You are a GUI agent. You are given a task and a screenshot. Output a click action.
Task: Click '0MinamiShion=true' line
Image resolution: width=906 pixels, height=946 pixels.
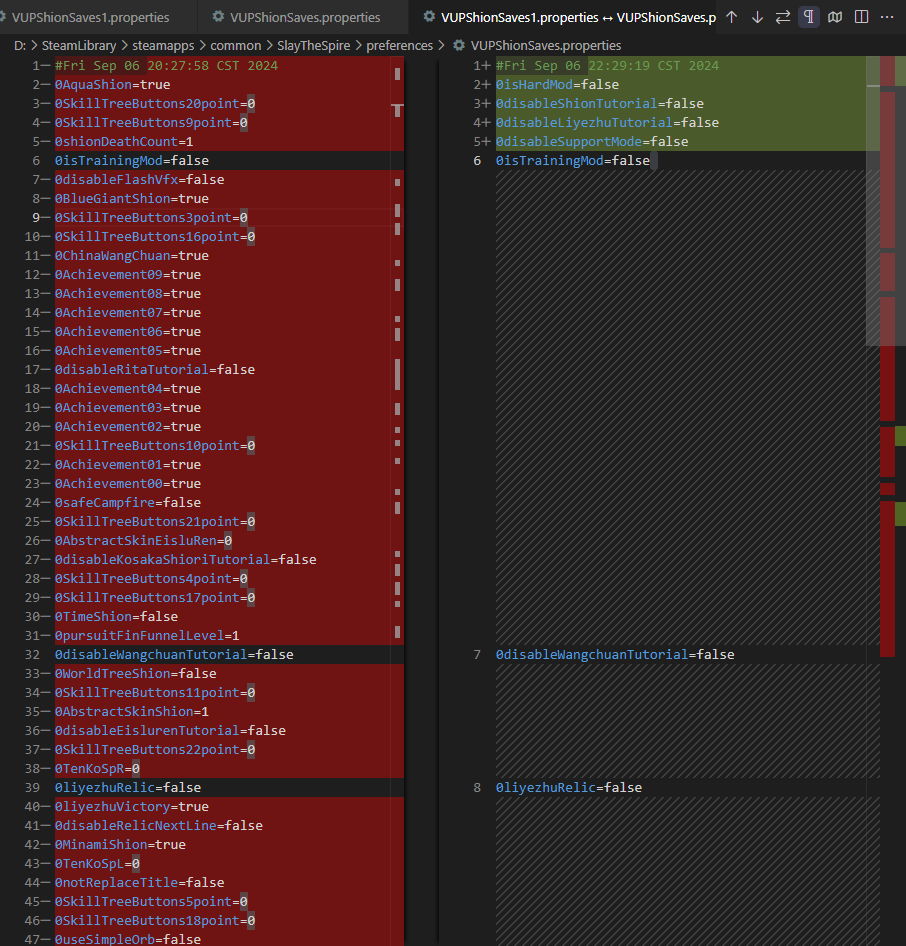coord(120,845)
